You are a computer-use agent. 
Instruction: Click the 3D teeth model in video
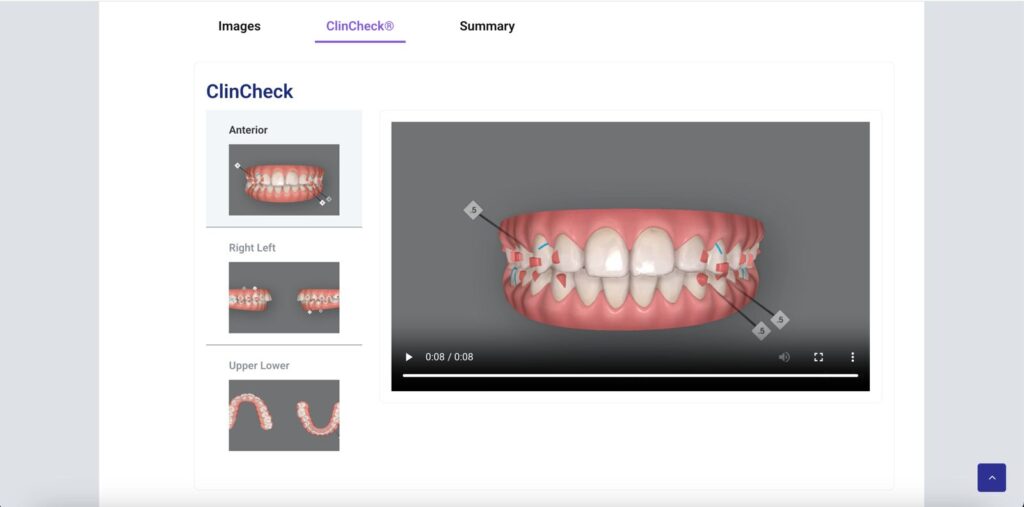pyautogui.click(x=630, y=265)
